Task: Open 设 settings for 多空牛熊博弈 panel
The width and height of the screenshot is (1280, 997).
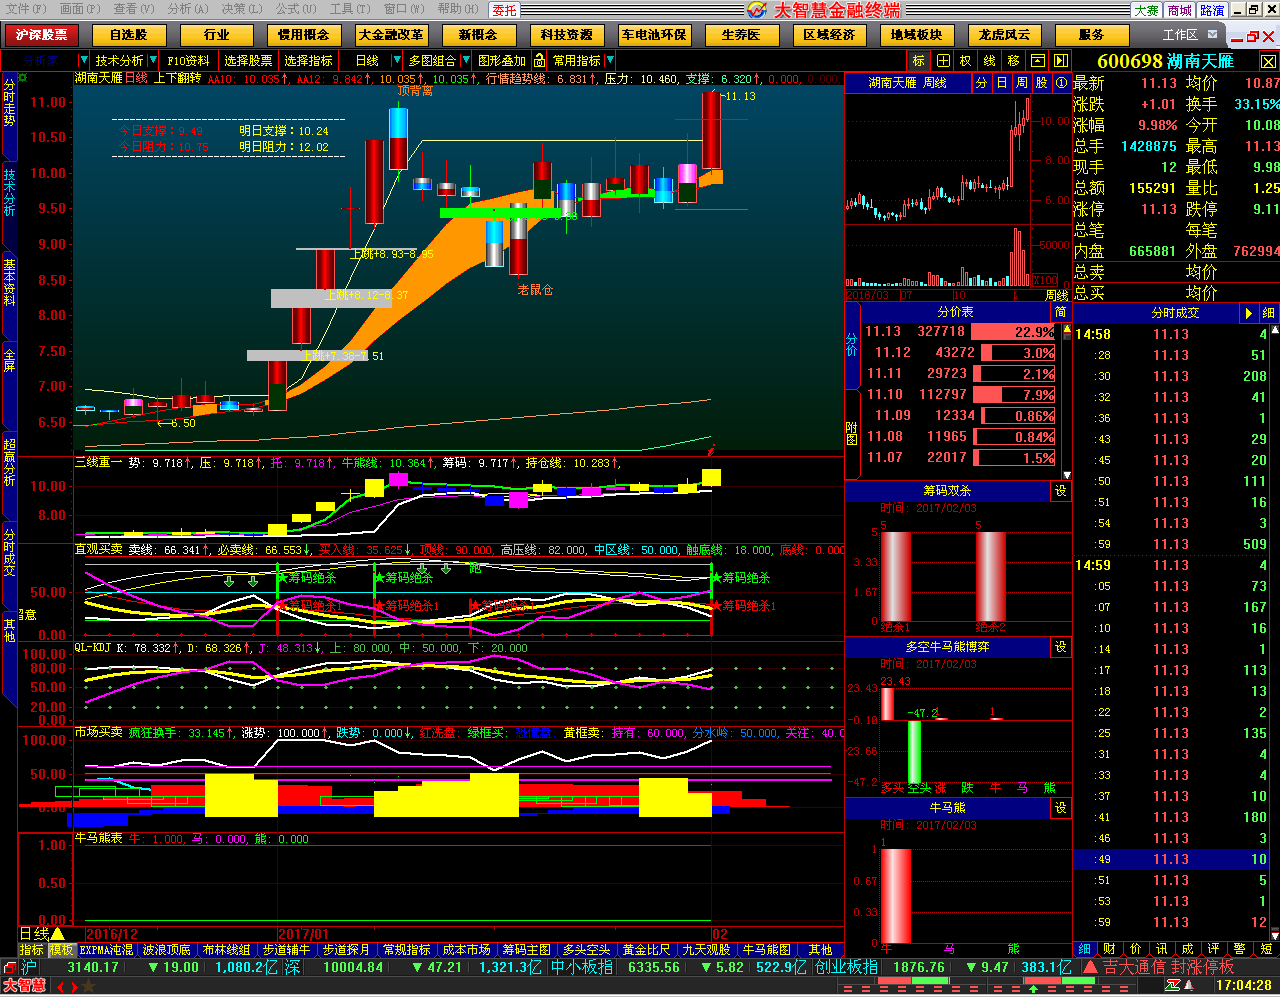Action: tap(1061, 647)
